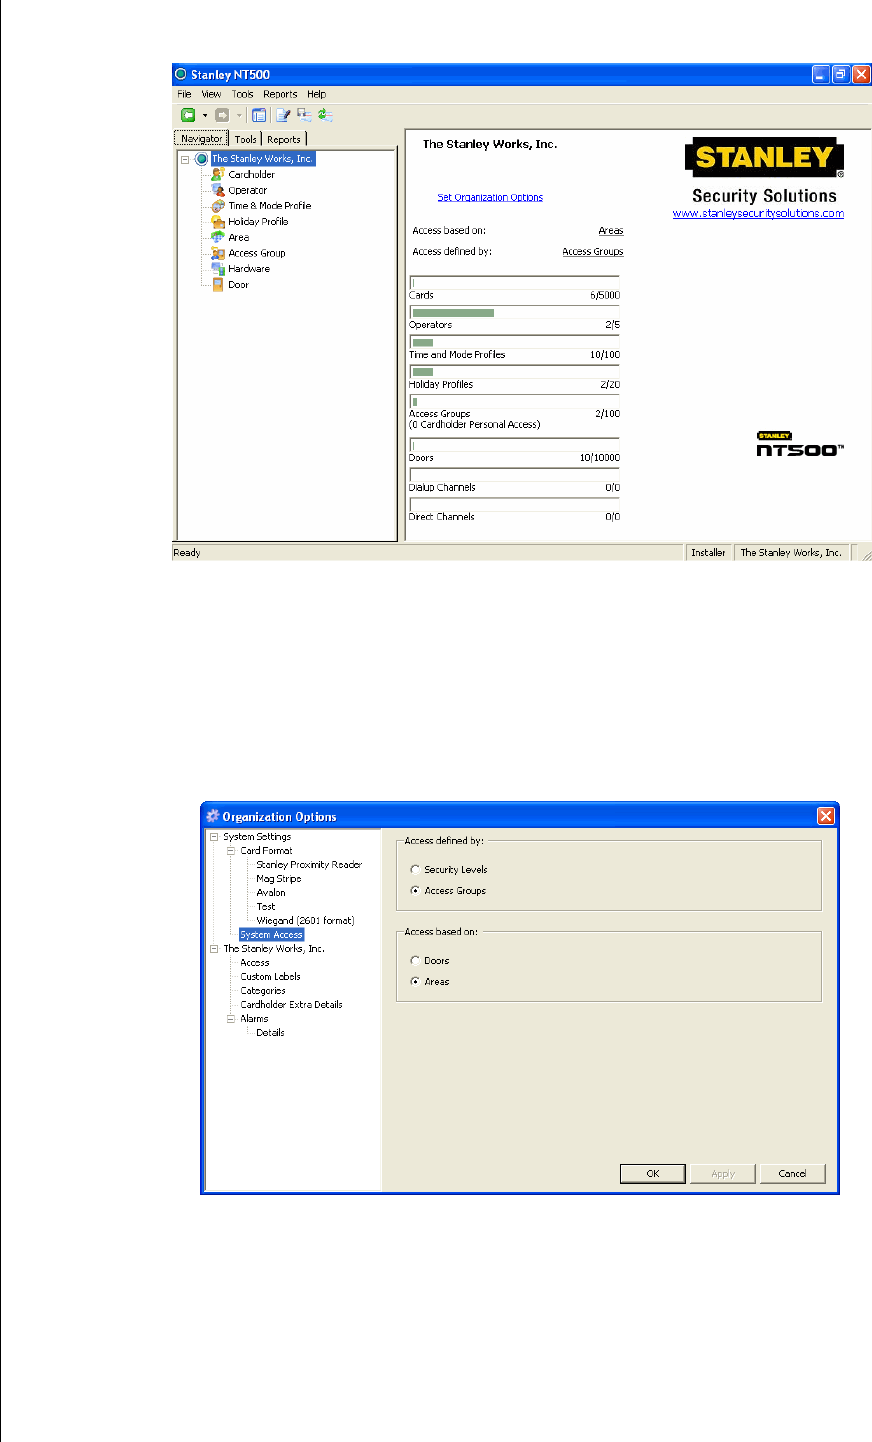
Task: Select the Areas radio button
Action: [x=415, y=981]
